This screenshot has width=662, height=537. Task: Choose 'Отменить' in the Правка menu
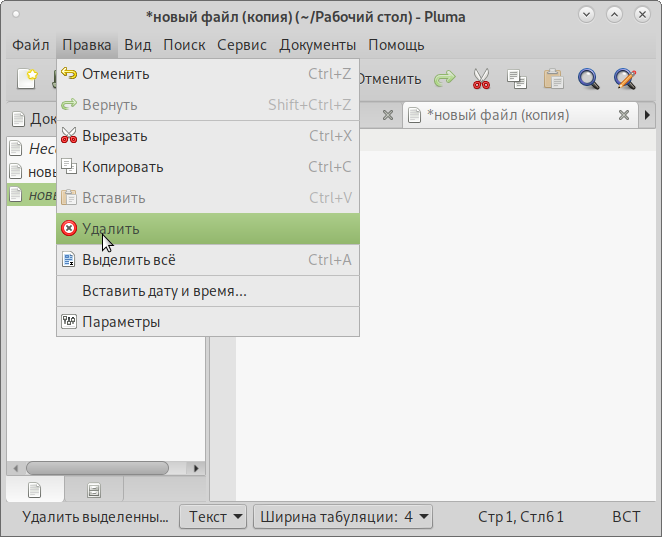coord(115,74)
